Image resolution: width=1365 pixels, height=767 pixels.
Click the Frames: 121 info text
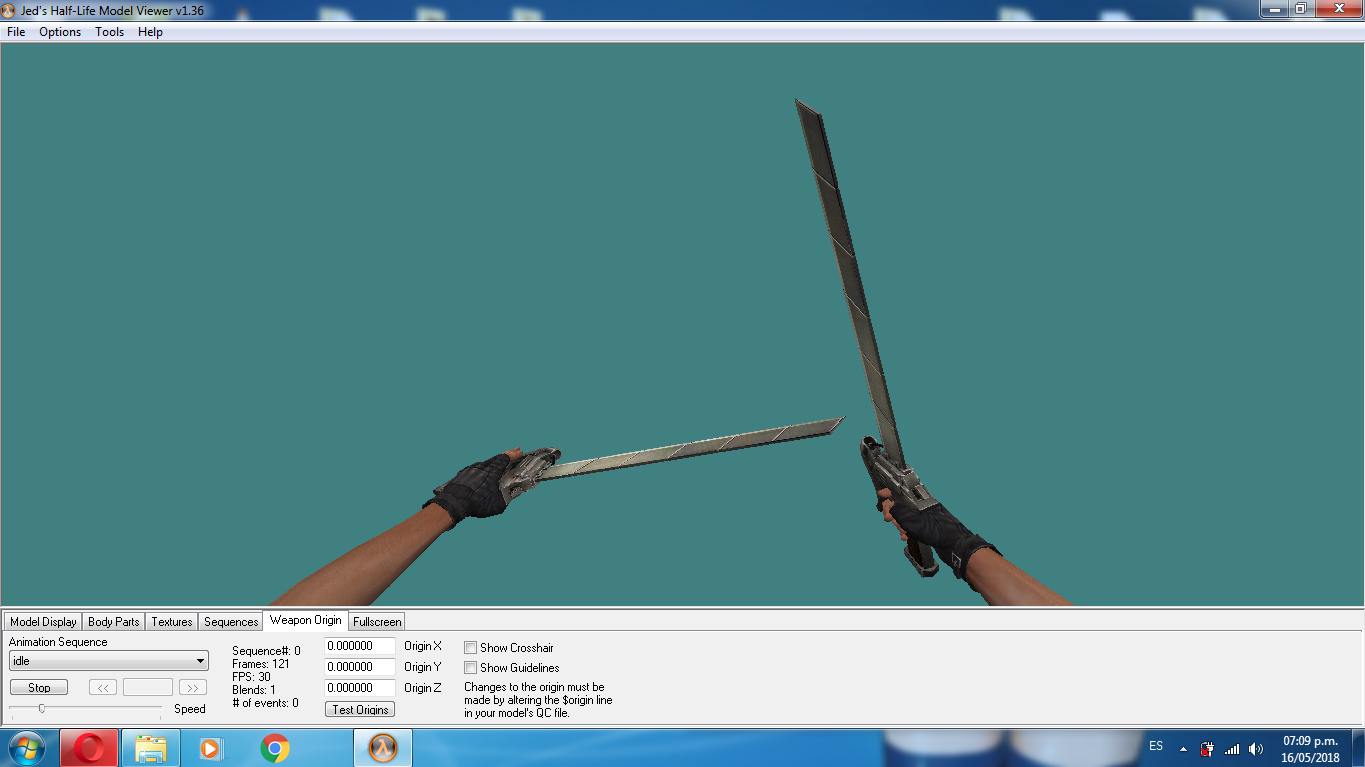261,664
